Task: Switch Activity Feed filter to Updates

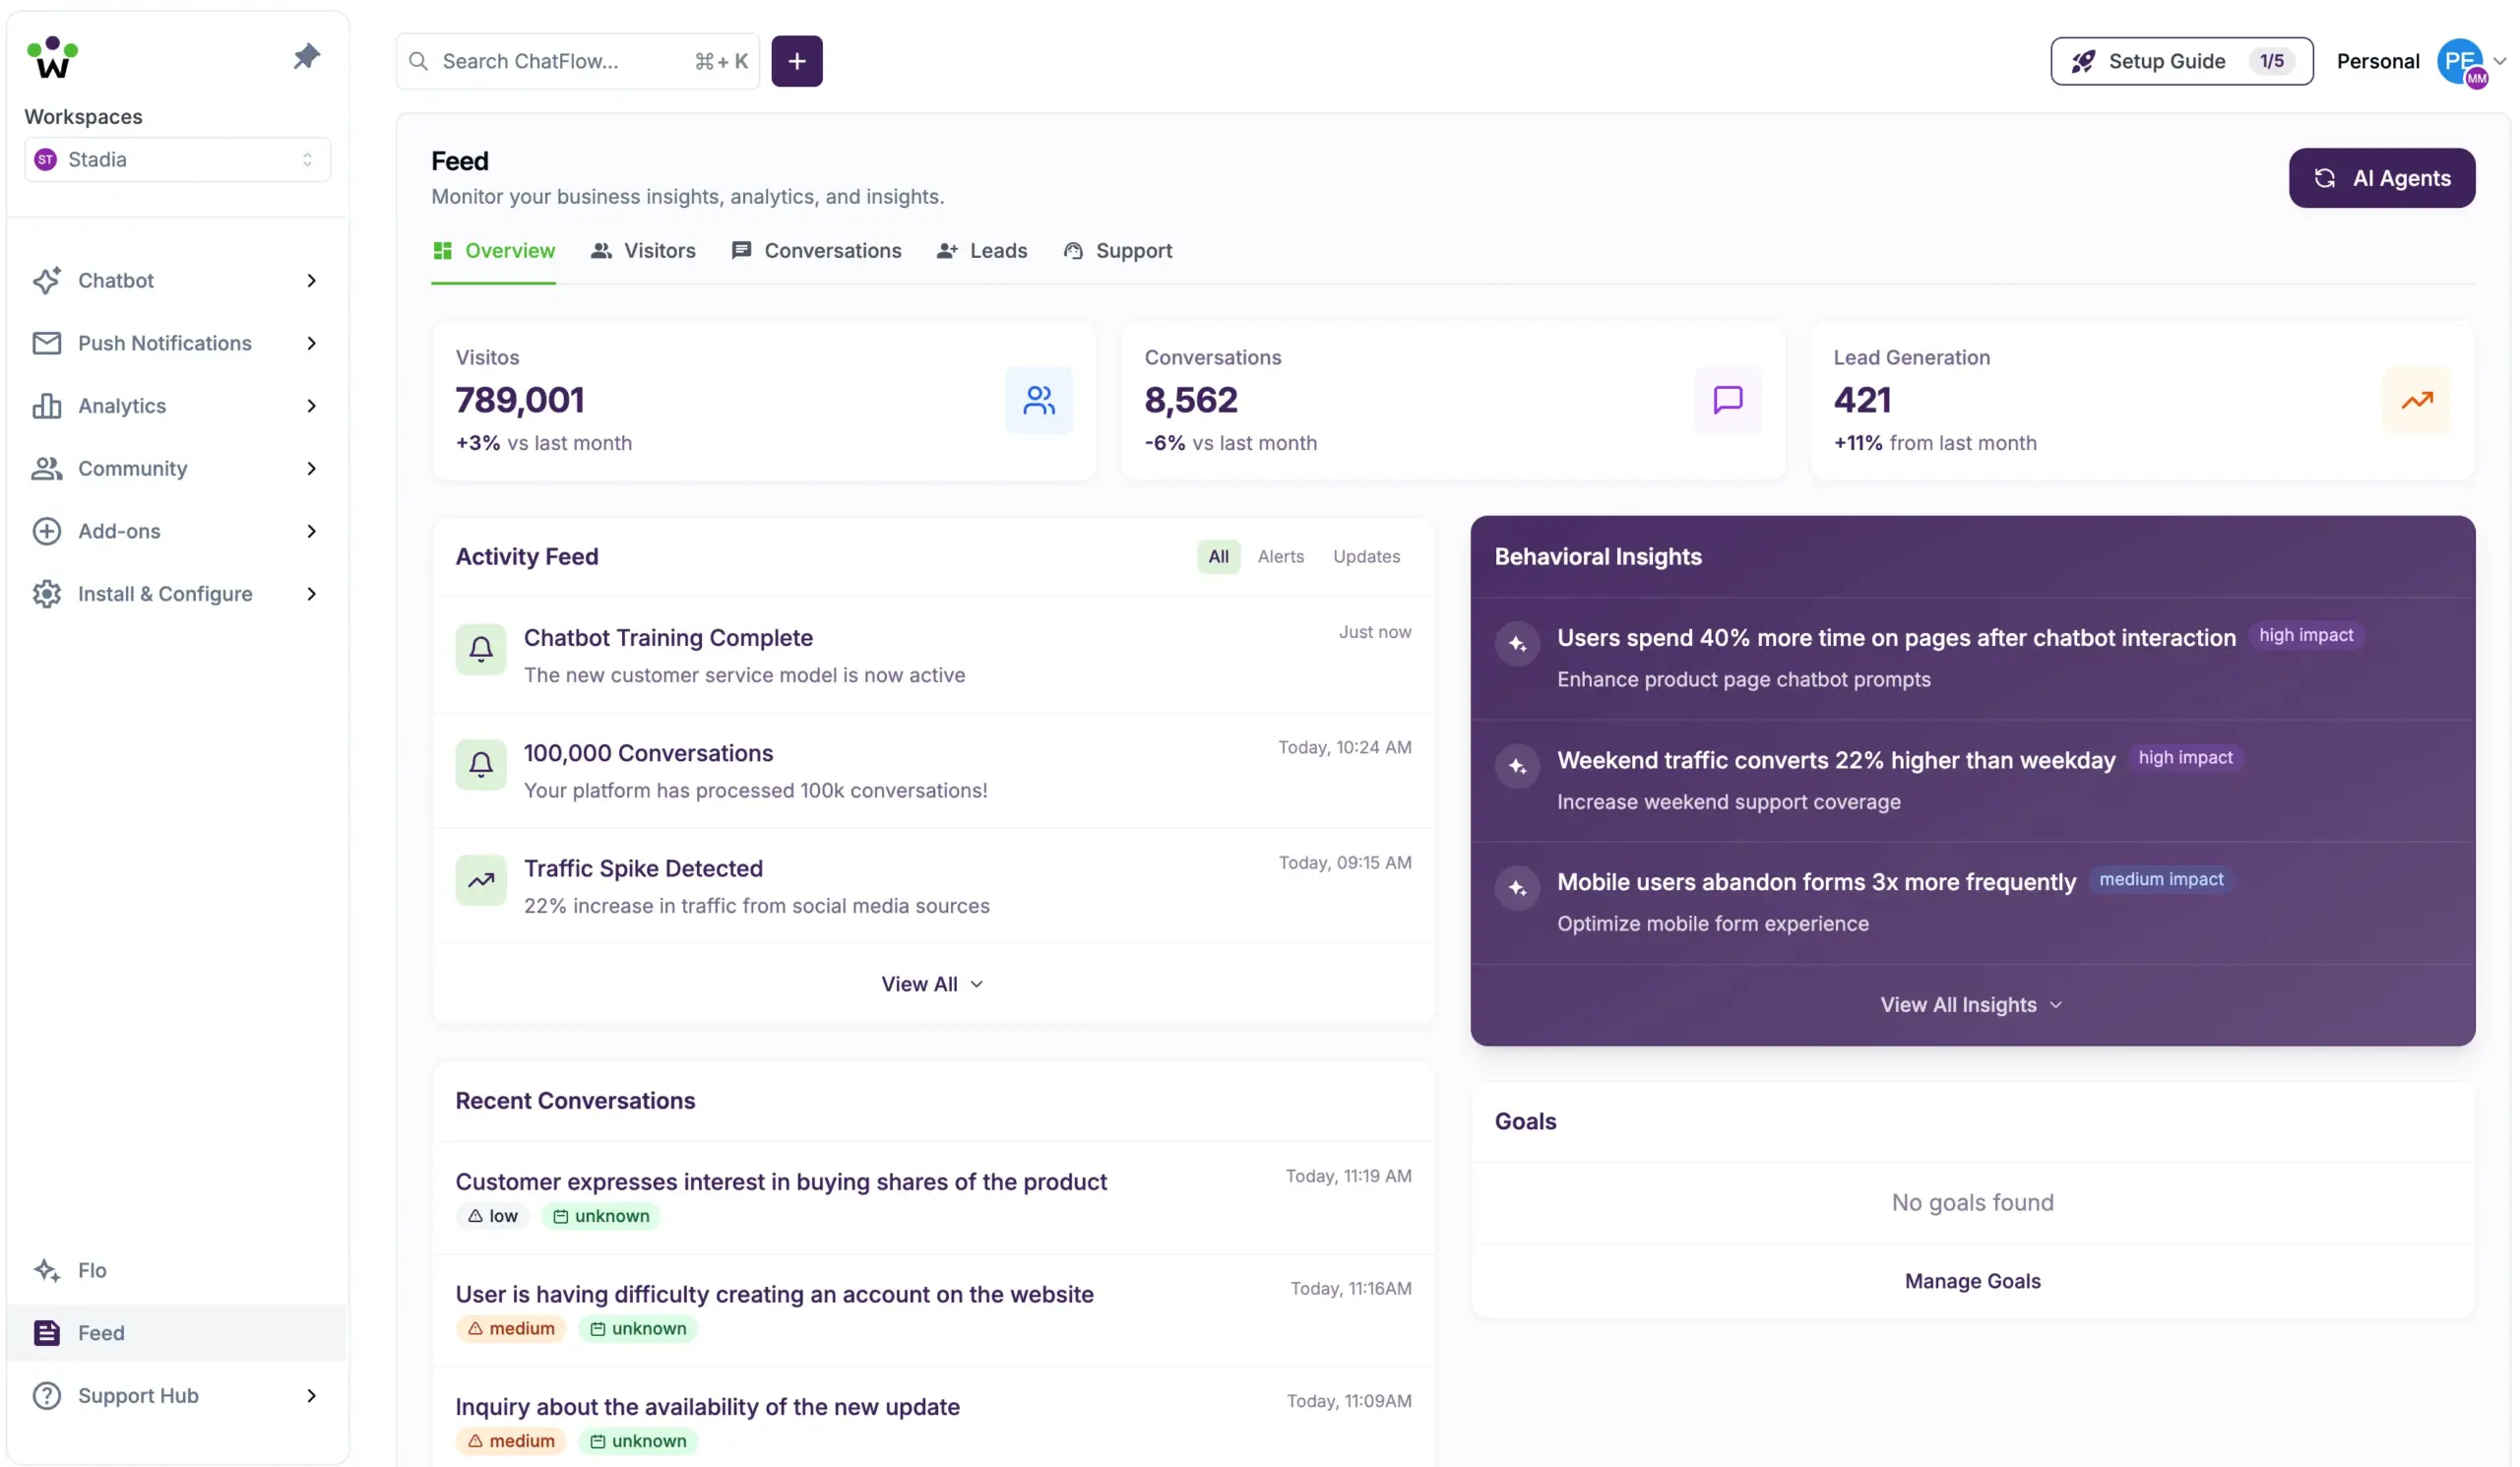Action: click(x=1365, y=556)
